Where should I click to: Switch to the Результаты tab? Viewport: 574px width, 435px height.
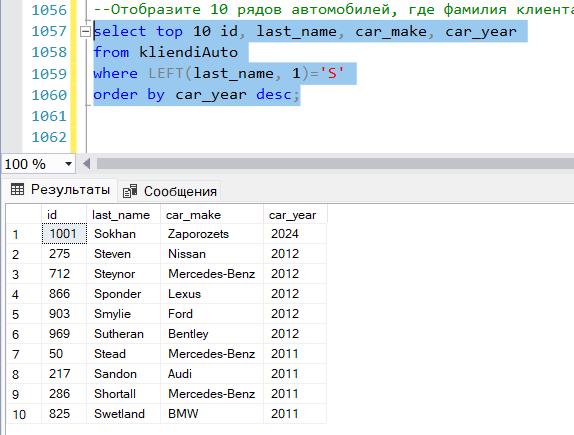click(60, 190)
